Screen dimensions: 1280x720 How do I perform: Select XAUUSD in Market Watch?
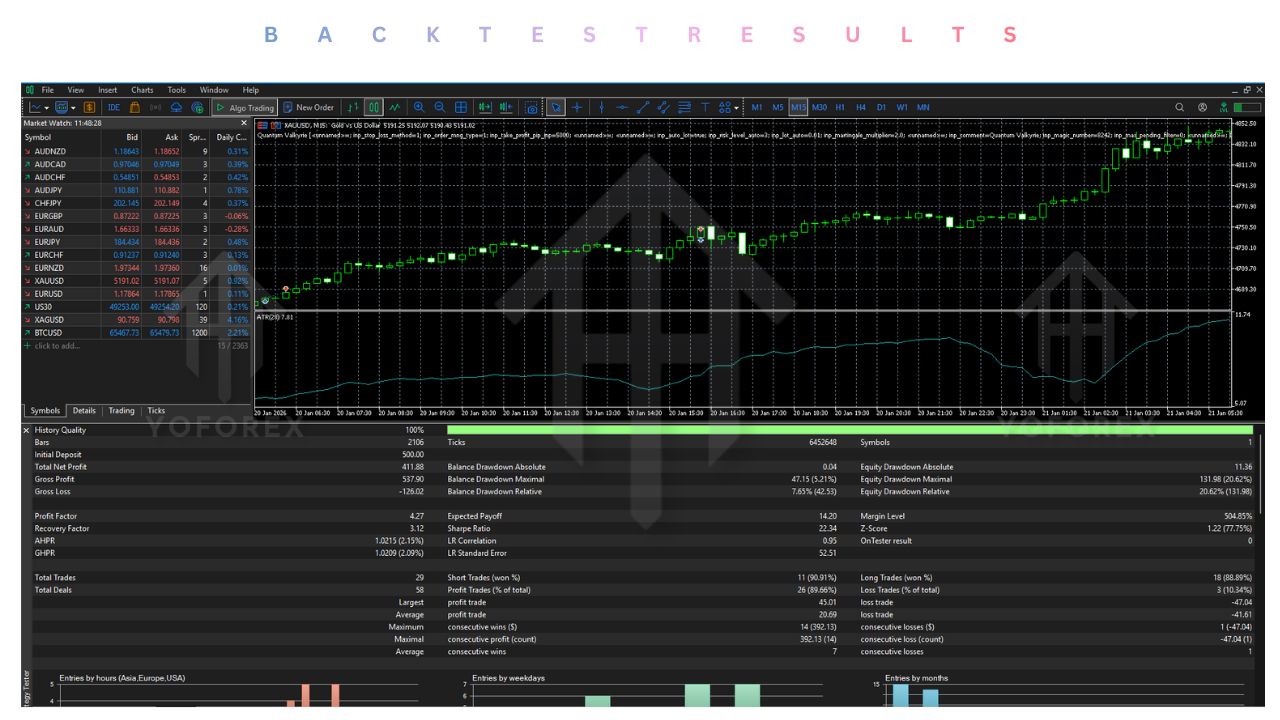45,280
